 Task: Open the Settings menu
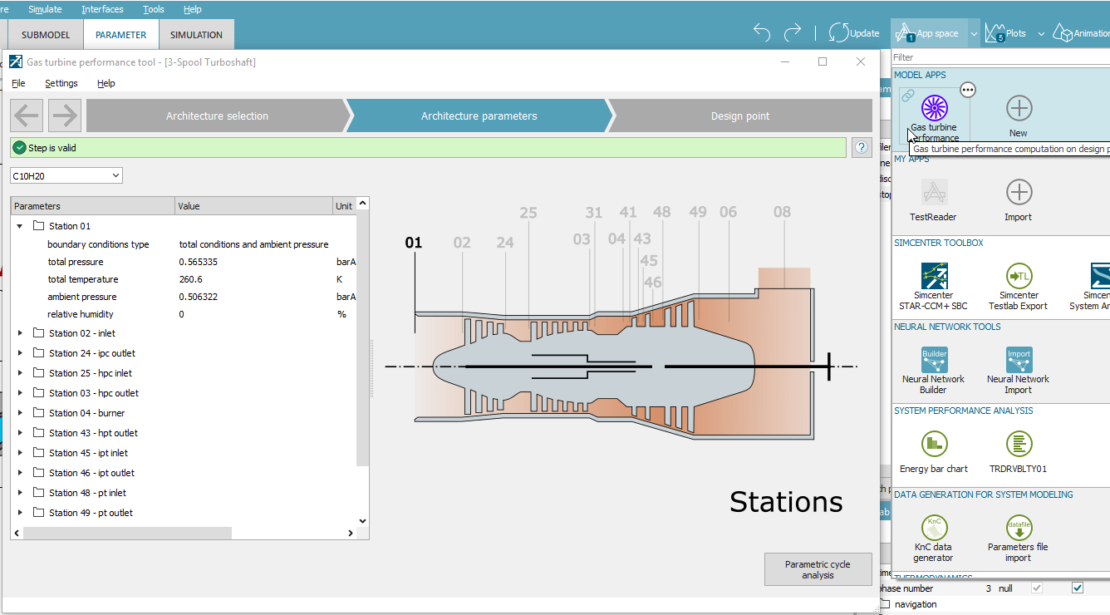pos(61,83)
